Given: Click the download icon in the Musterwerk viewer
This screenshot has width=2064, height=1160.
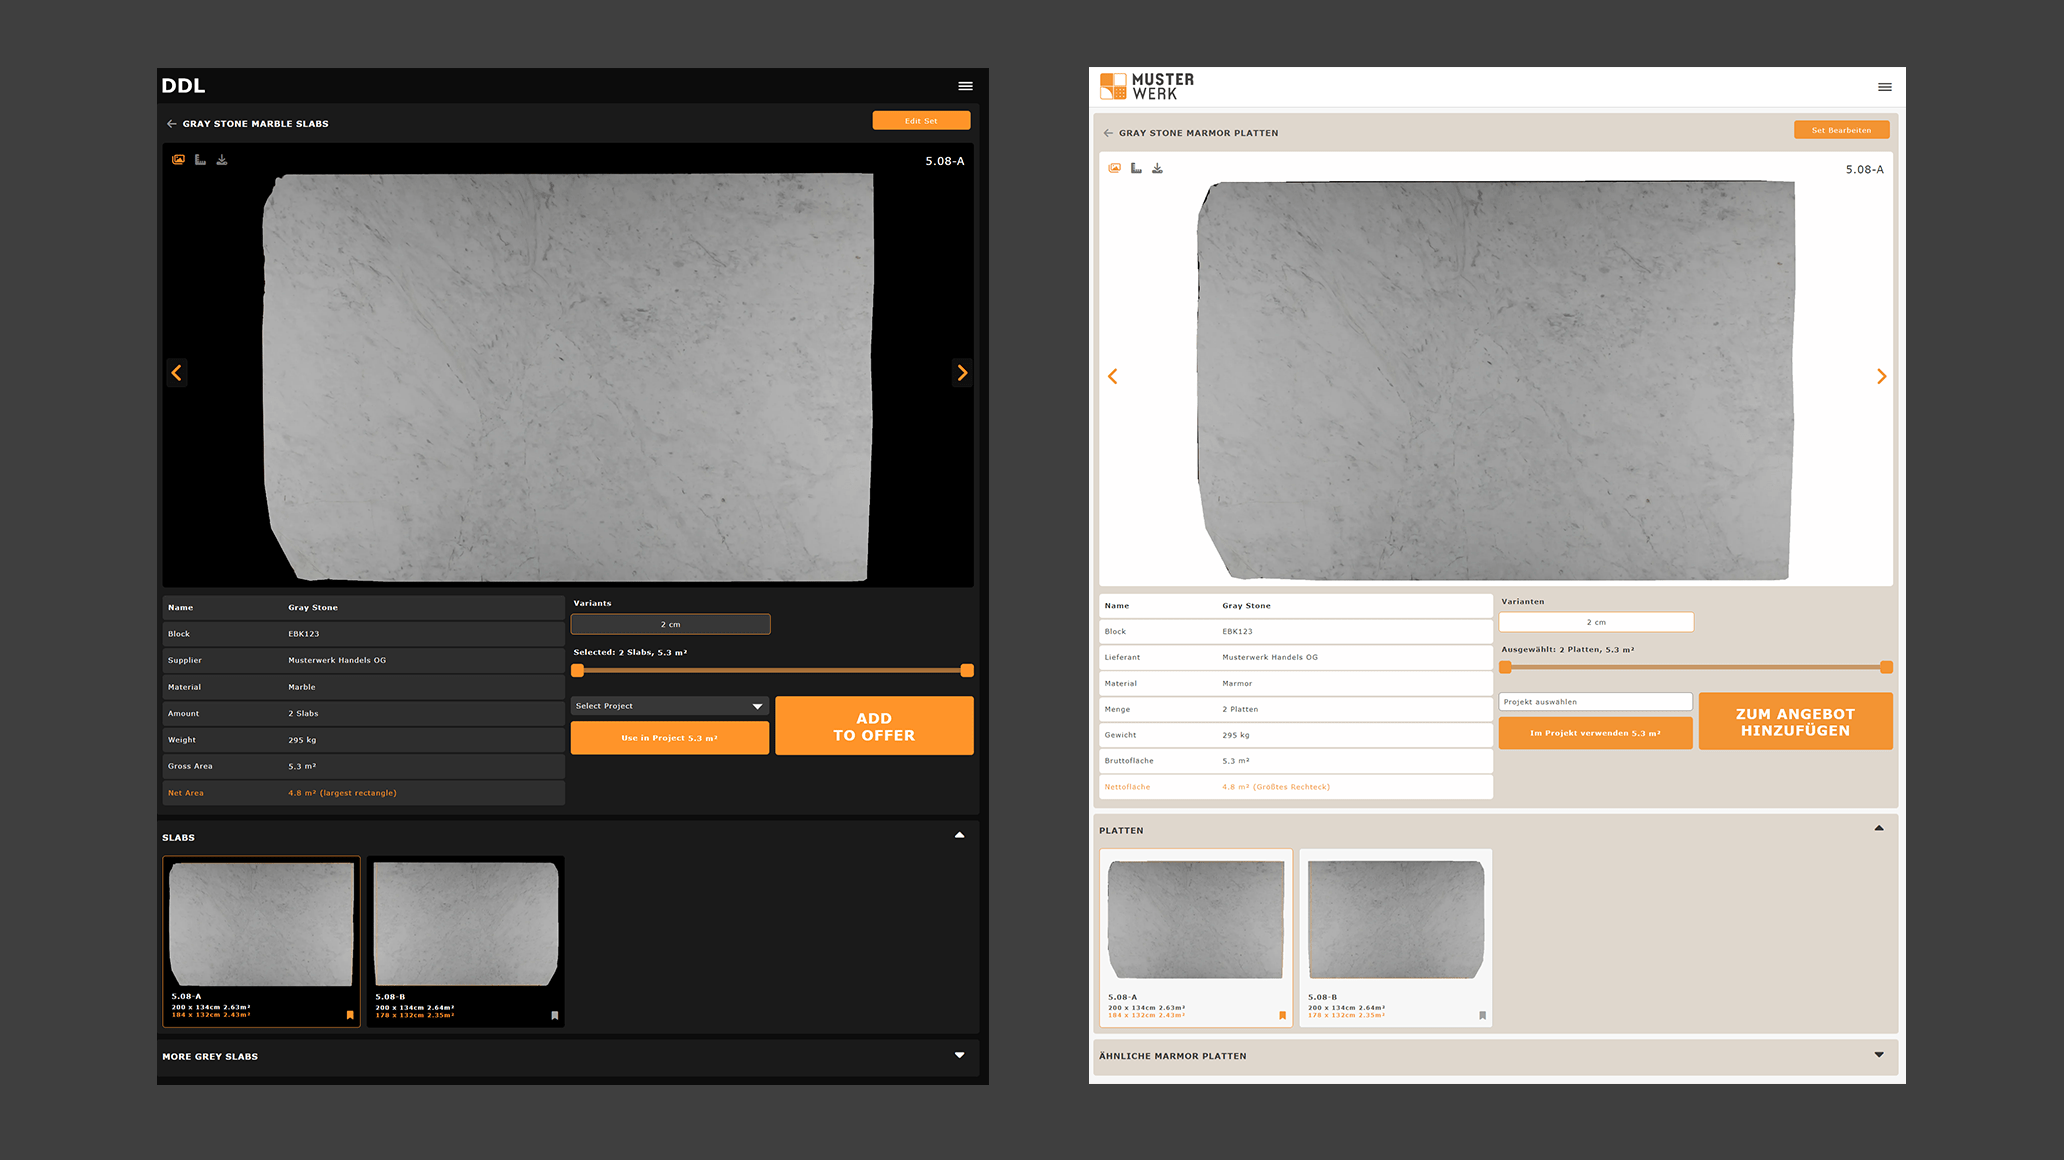Looking at the screenshot, I should (1158, 168).
